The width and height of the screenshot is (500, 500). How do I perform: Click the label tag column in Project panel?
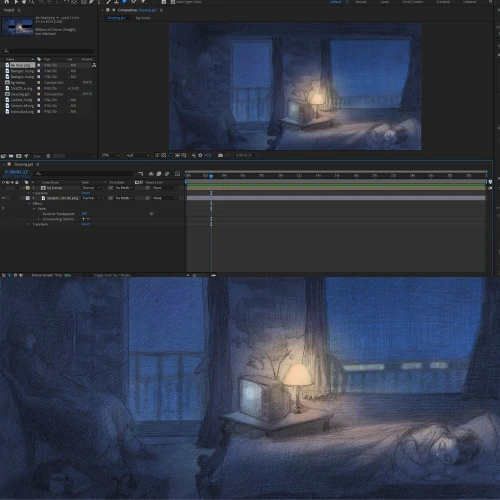click(x=39, y=59)
